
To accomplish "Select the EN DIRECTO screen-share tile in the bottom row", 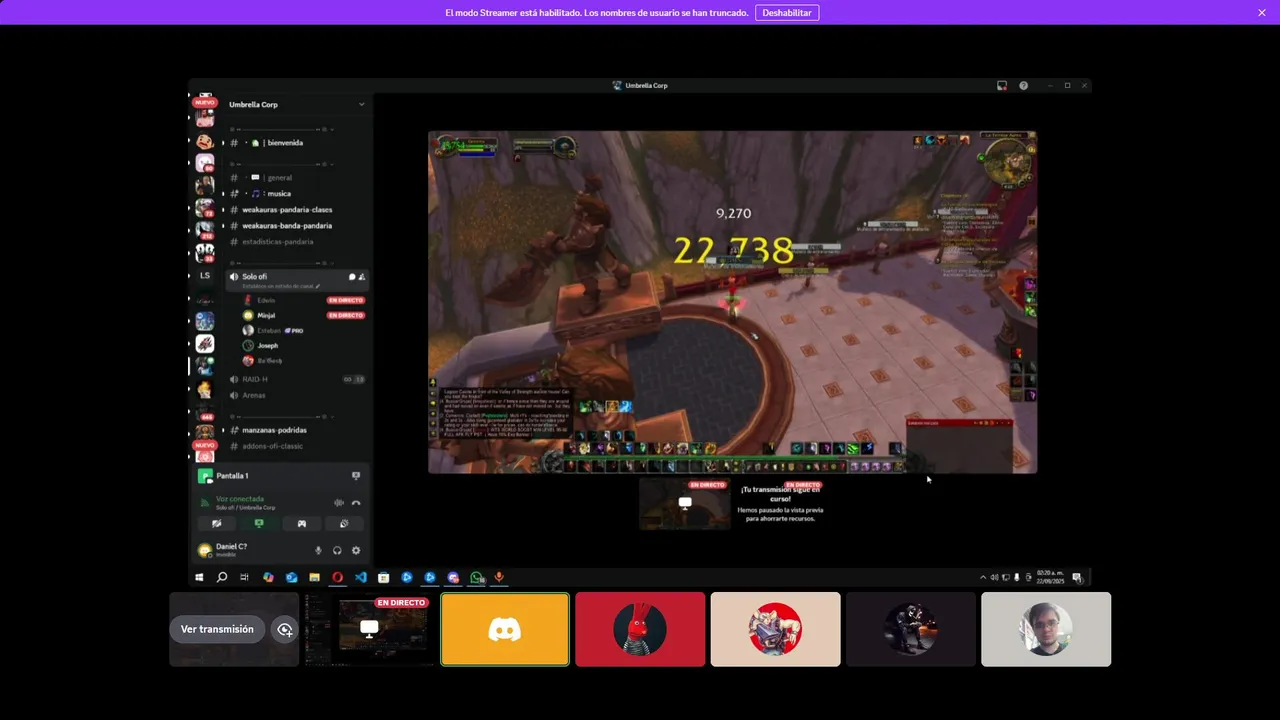I will click(x=369, y=629).
